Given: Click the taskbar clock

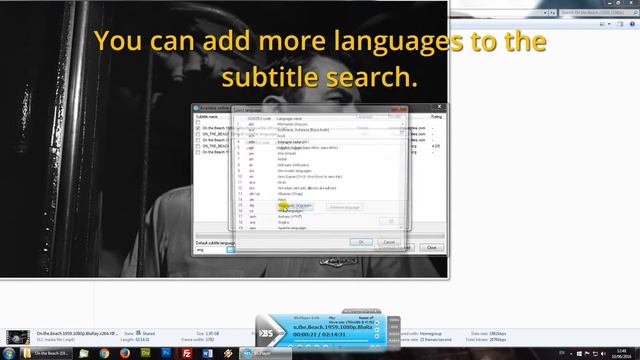Looking at the screenshot, I should pyautogui.click(x=622, y=353).
